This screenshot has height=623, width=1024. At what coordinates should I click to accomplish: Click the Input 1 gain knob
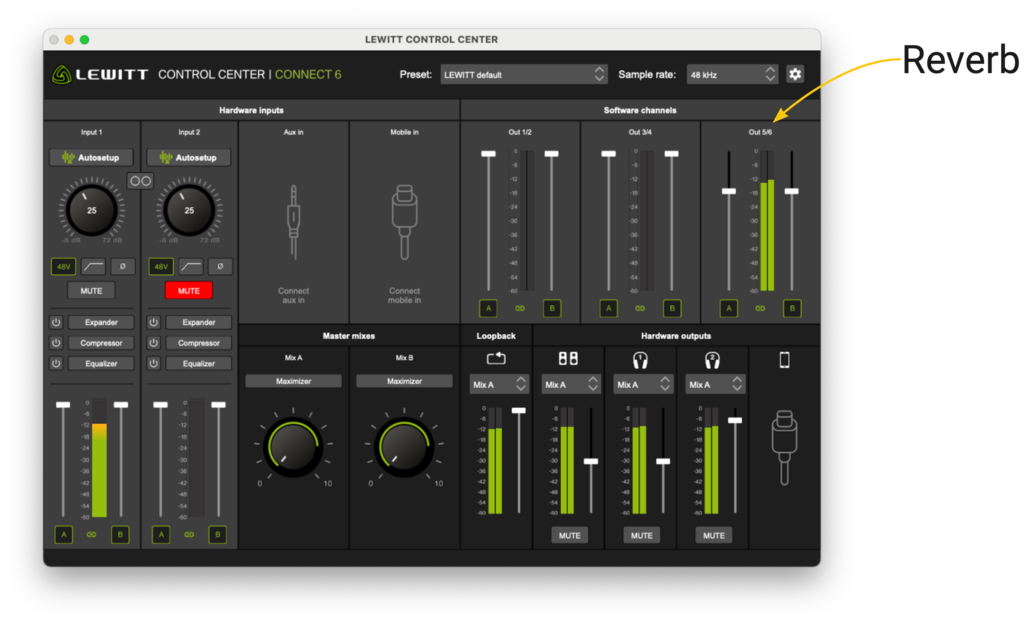[x=91, y=210]
